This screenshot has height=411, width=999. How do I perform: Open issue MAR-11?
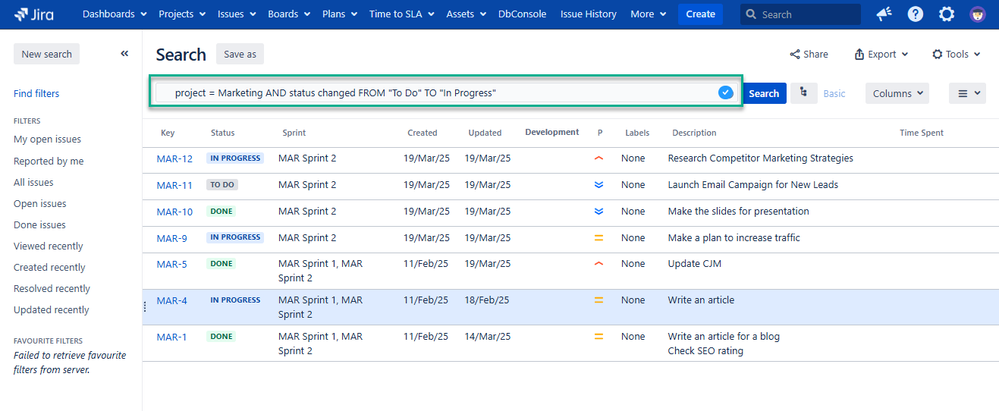pos(175,185)
